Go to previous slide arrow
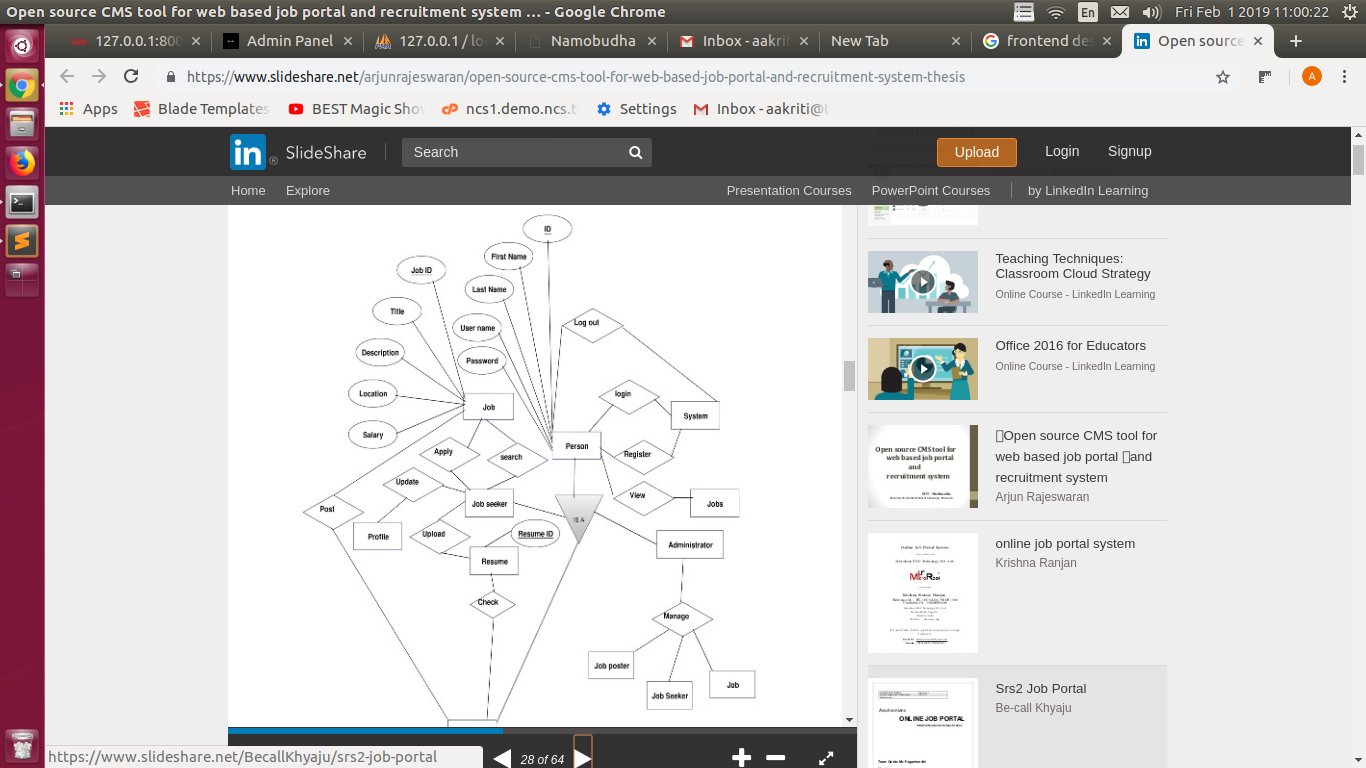This screenshot has width=1366, height=768. 502,758
